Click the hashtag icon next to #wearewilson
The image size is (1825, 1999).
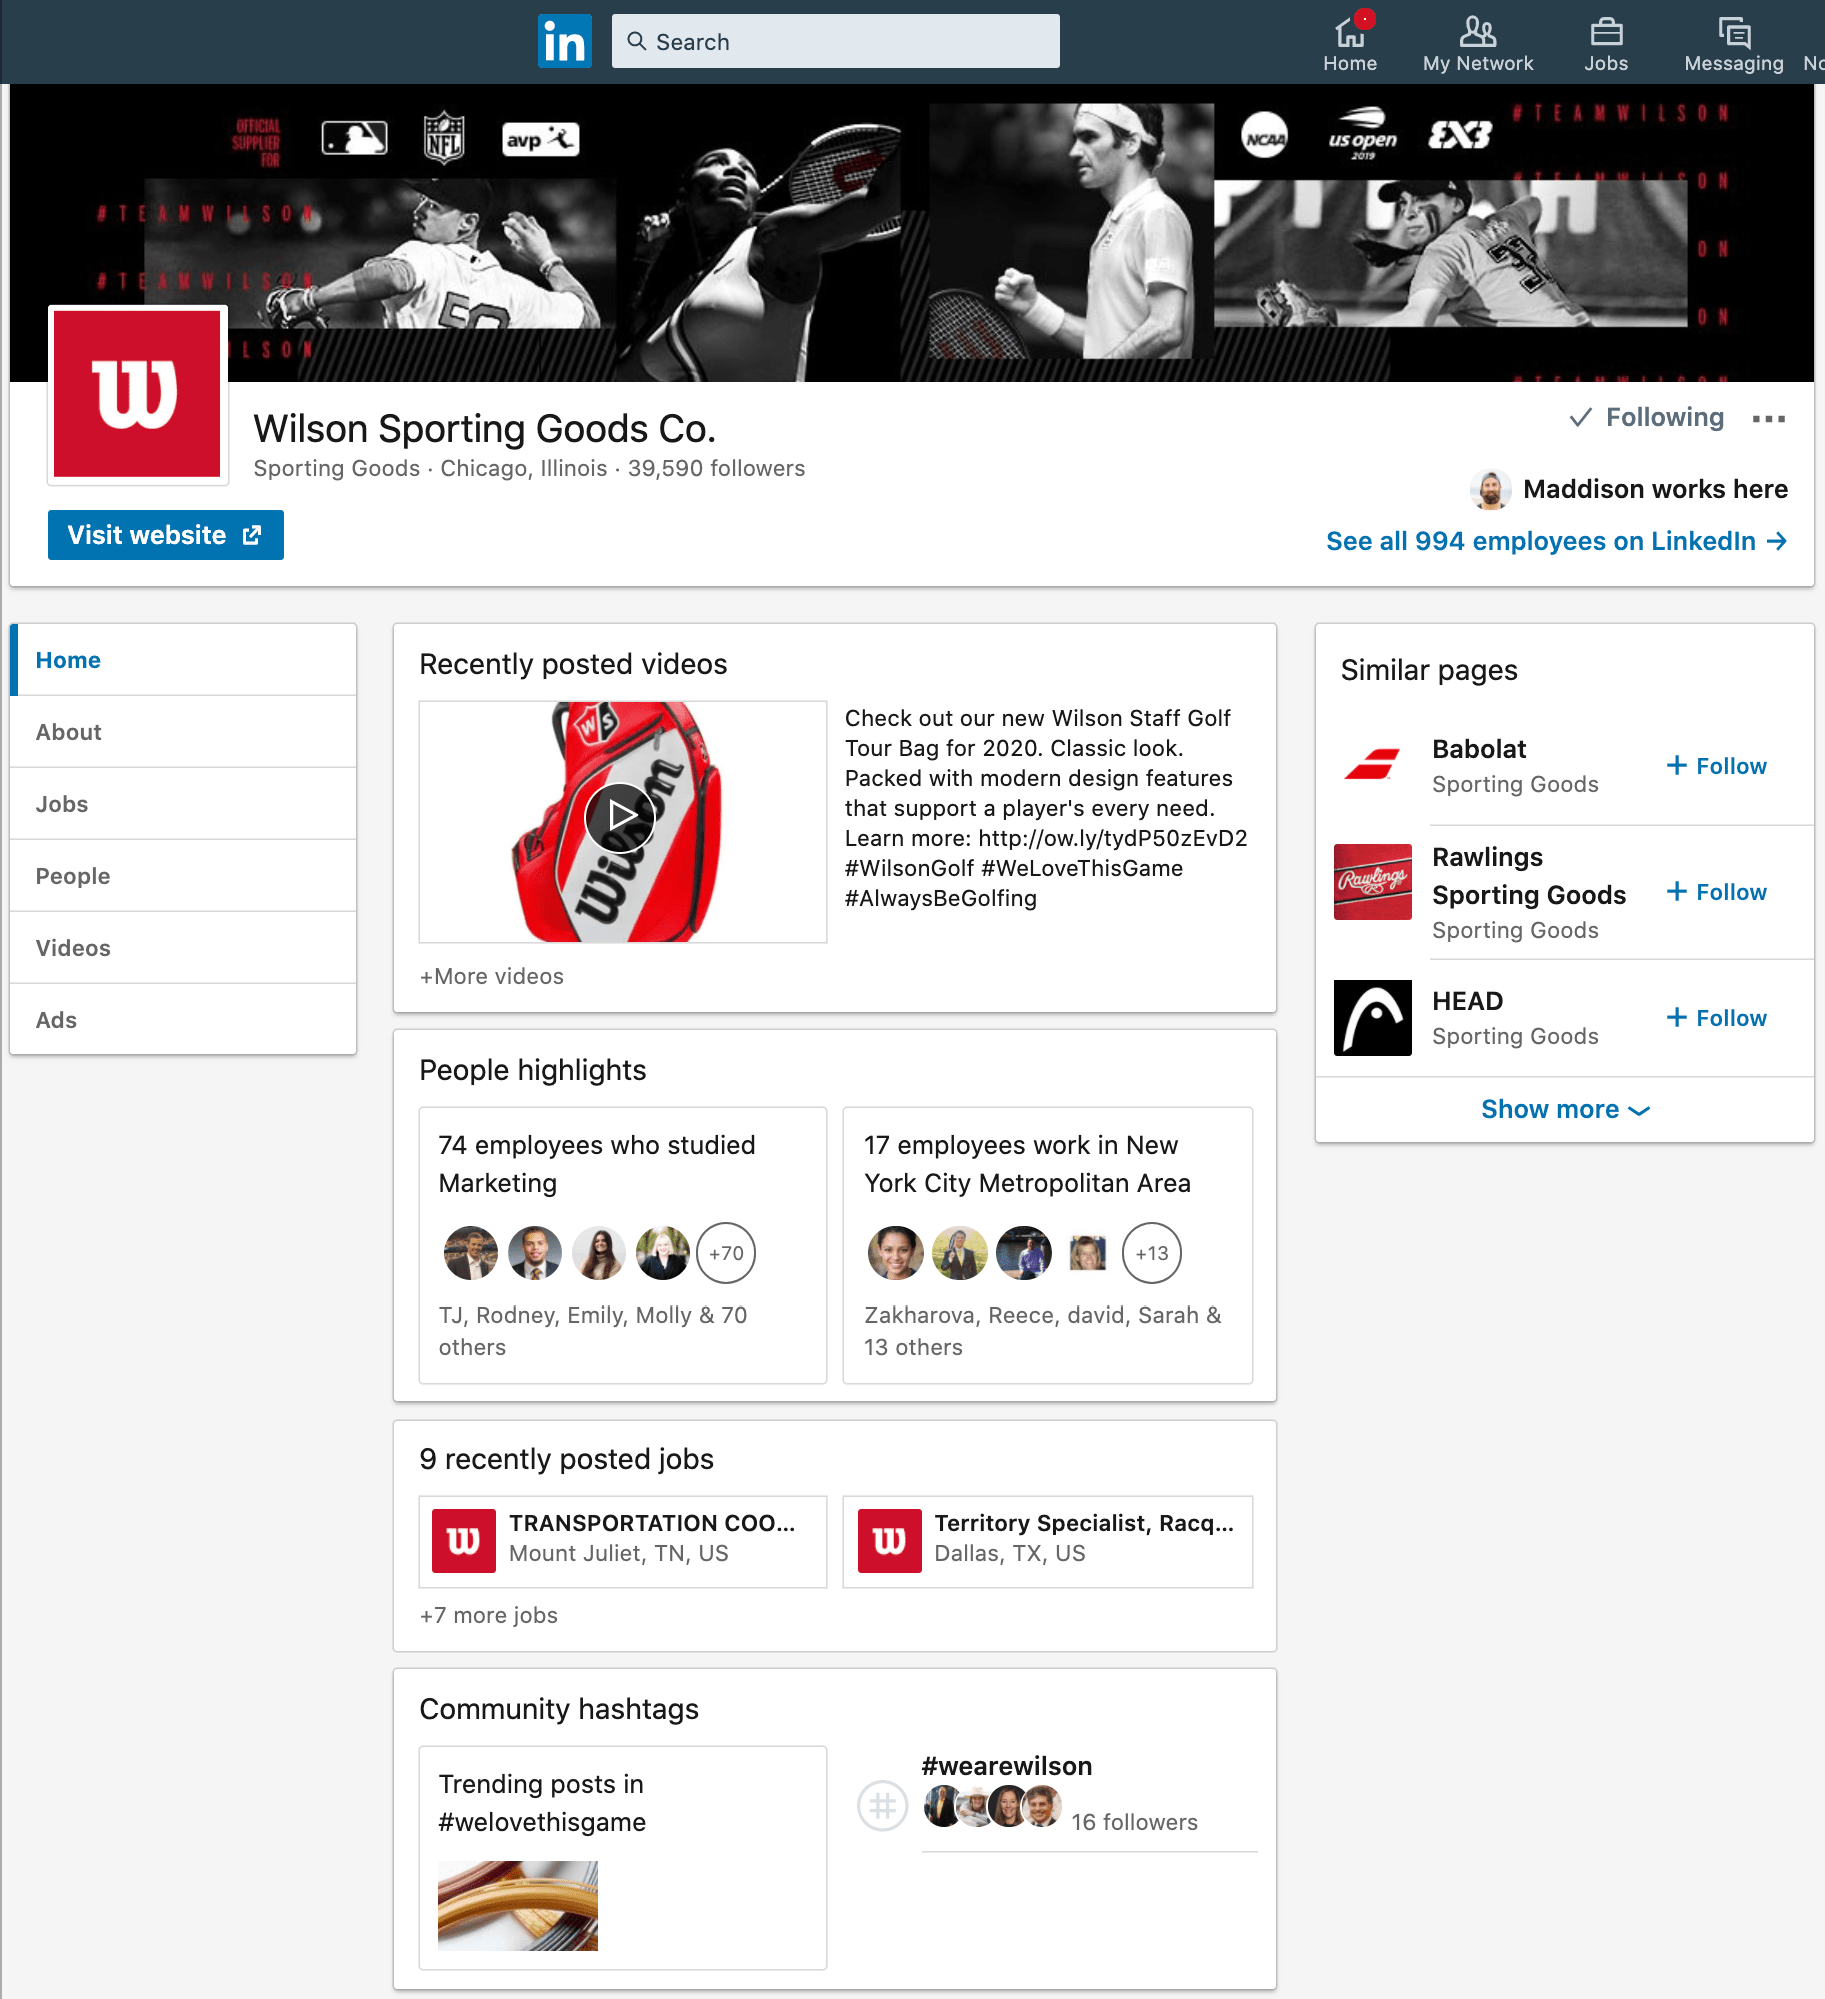click(881, 1806)
